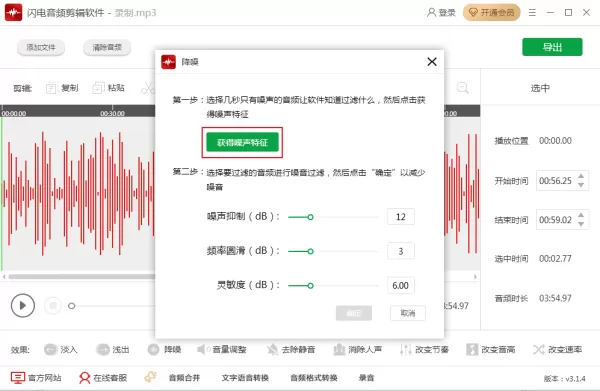Click the greyed 确定 button
This screenshot has width=600, height=391.
(x=354, y=313)
